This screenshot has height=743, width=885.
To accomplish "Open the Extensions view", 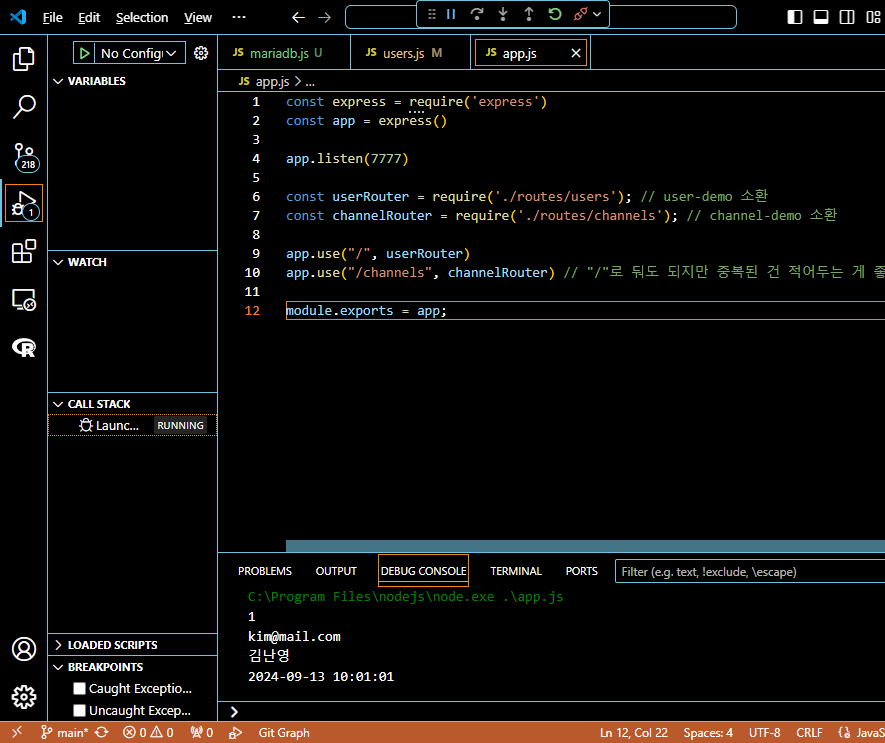I will (x=24, y=251).
